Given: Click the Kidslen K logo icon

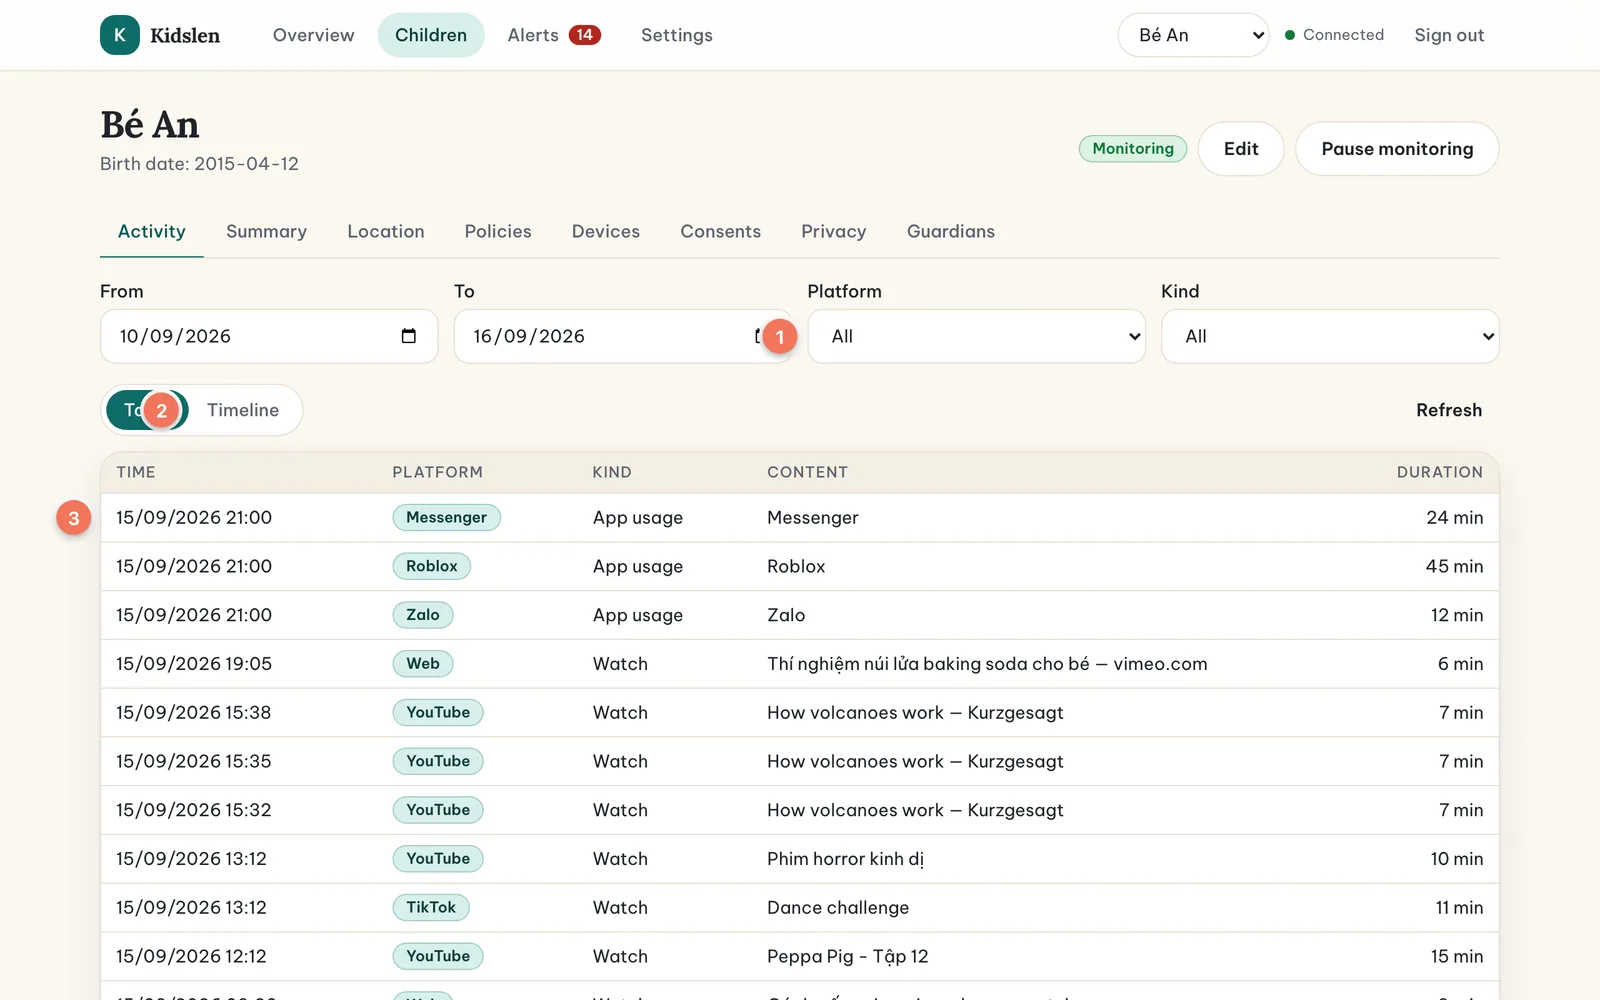Looking at the screenshot, I should [x=120, y=35].
